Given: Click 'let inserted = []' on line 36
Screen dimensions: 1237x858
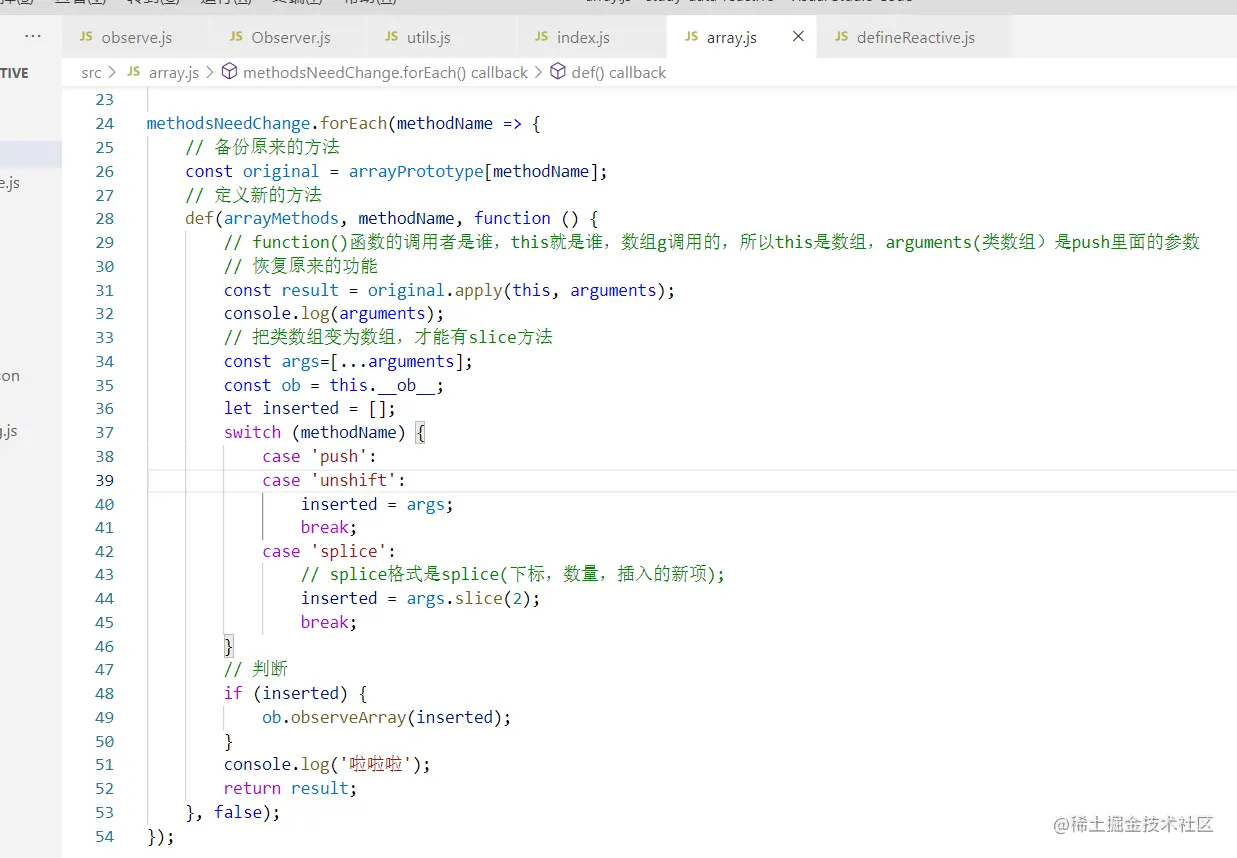Looking at the screenshot, I should tap(305, 408).
